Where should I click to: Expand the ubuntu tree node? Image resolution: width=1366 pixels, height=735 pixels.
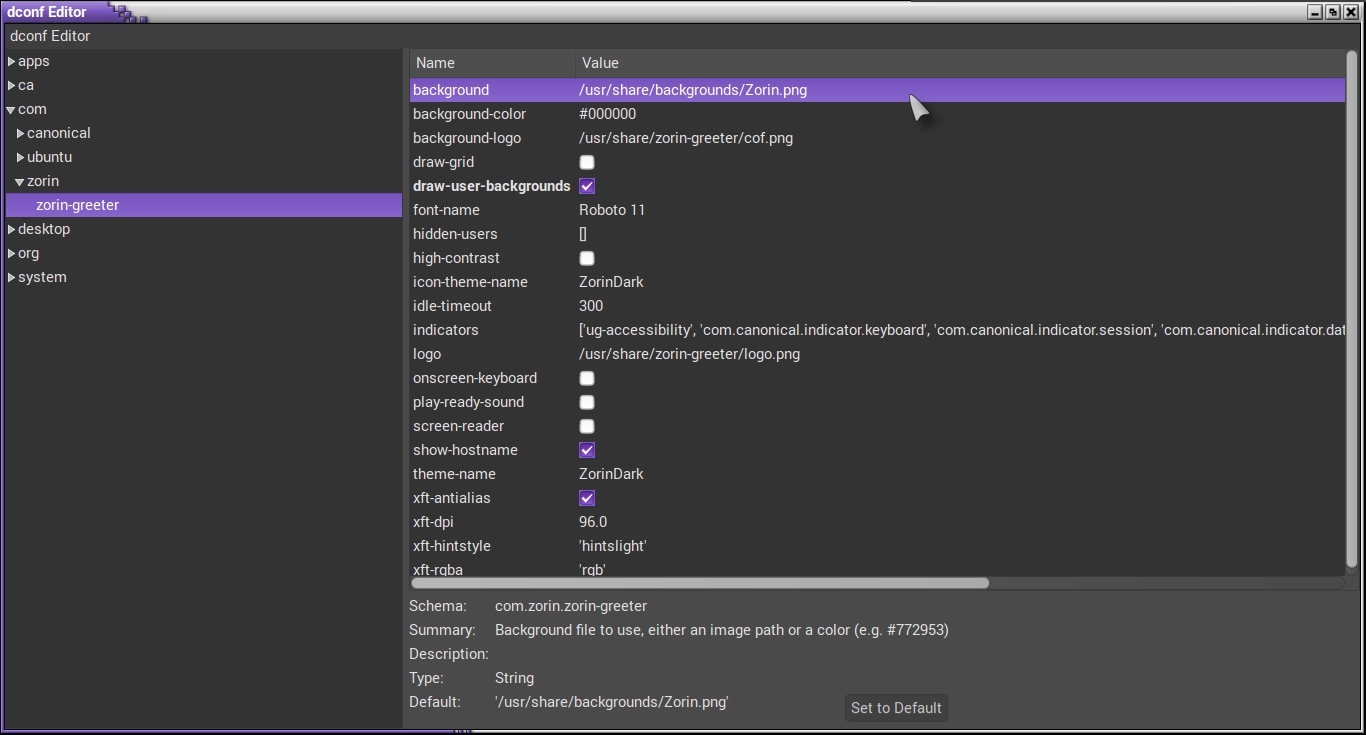pos(22,157)
